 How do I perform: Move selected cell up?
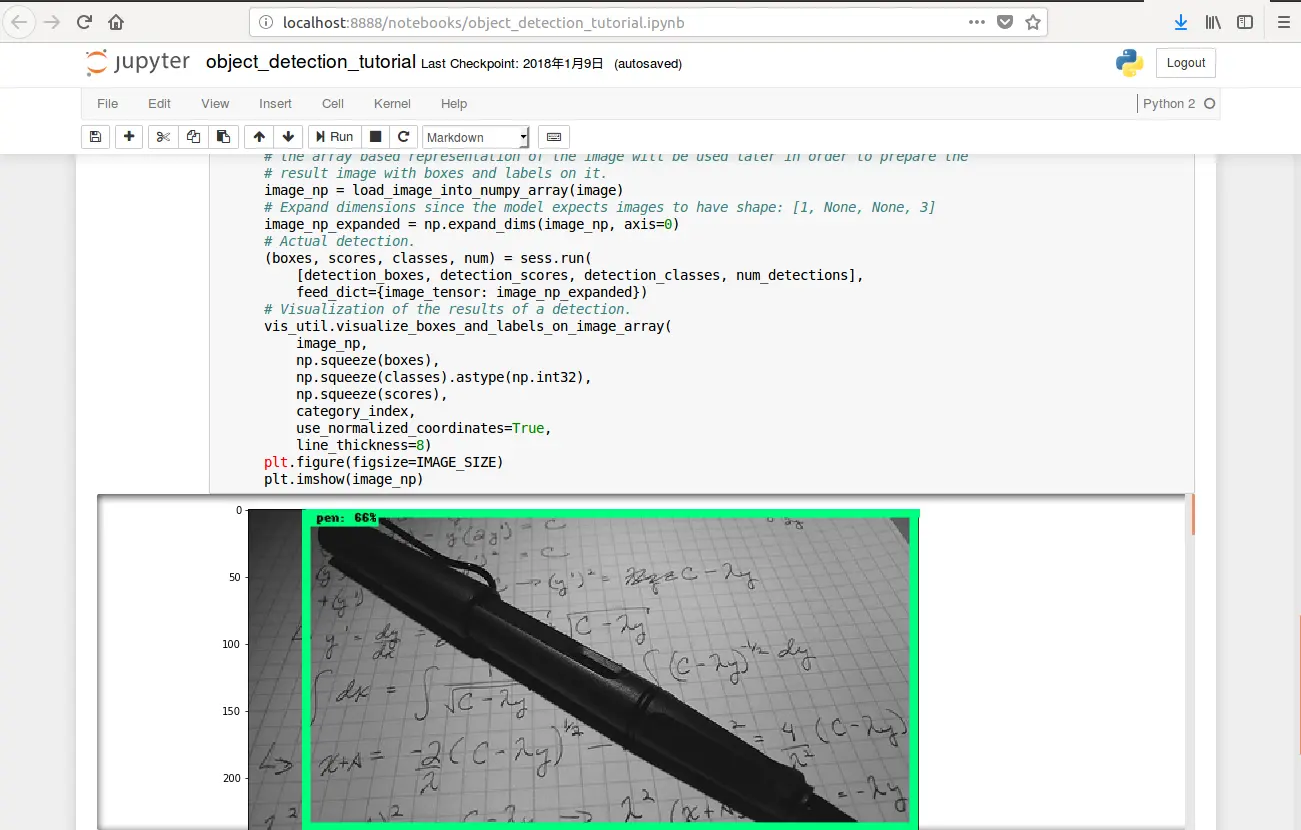(259, 137)
